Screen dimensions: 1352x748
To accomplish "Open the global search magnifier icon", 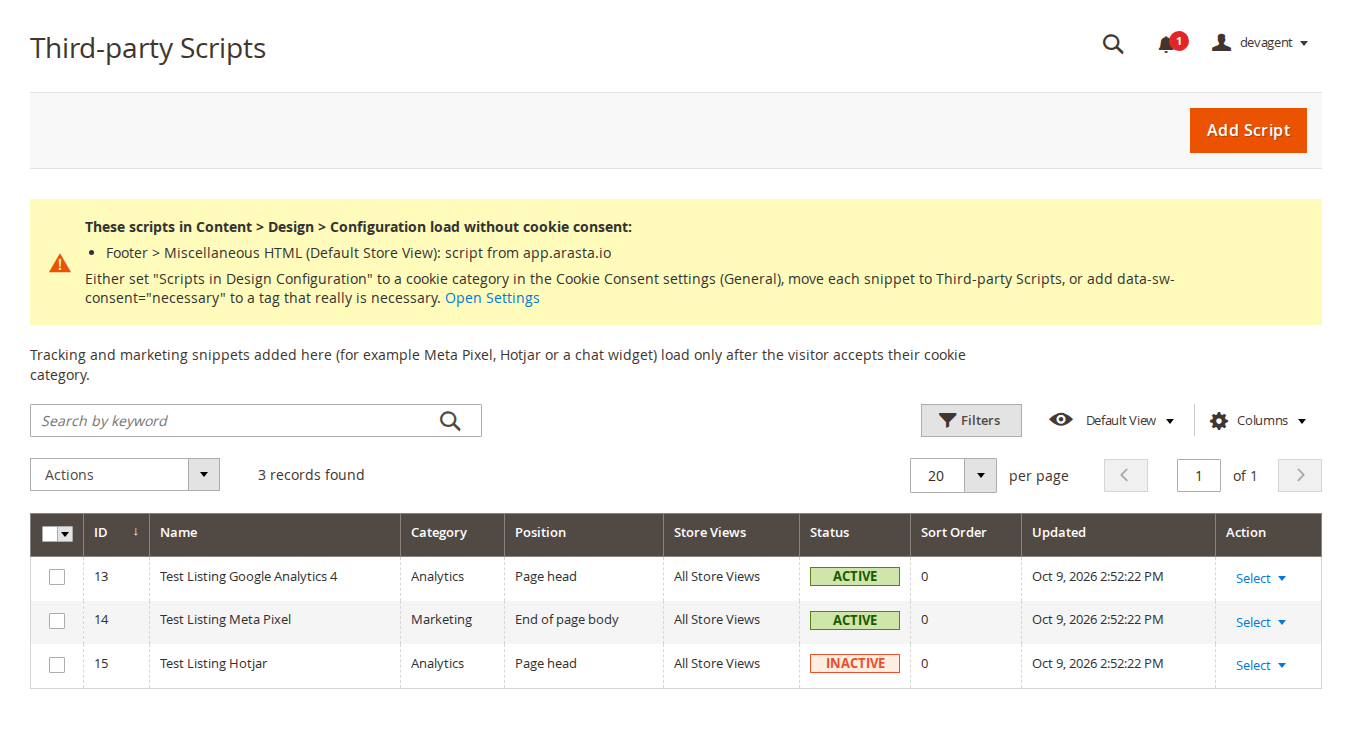I will tap(1113, 43).
